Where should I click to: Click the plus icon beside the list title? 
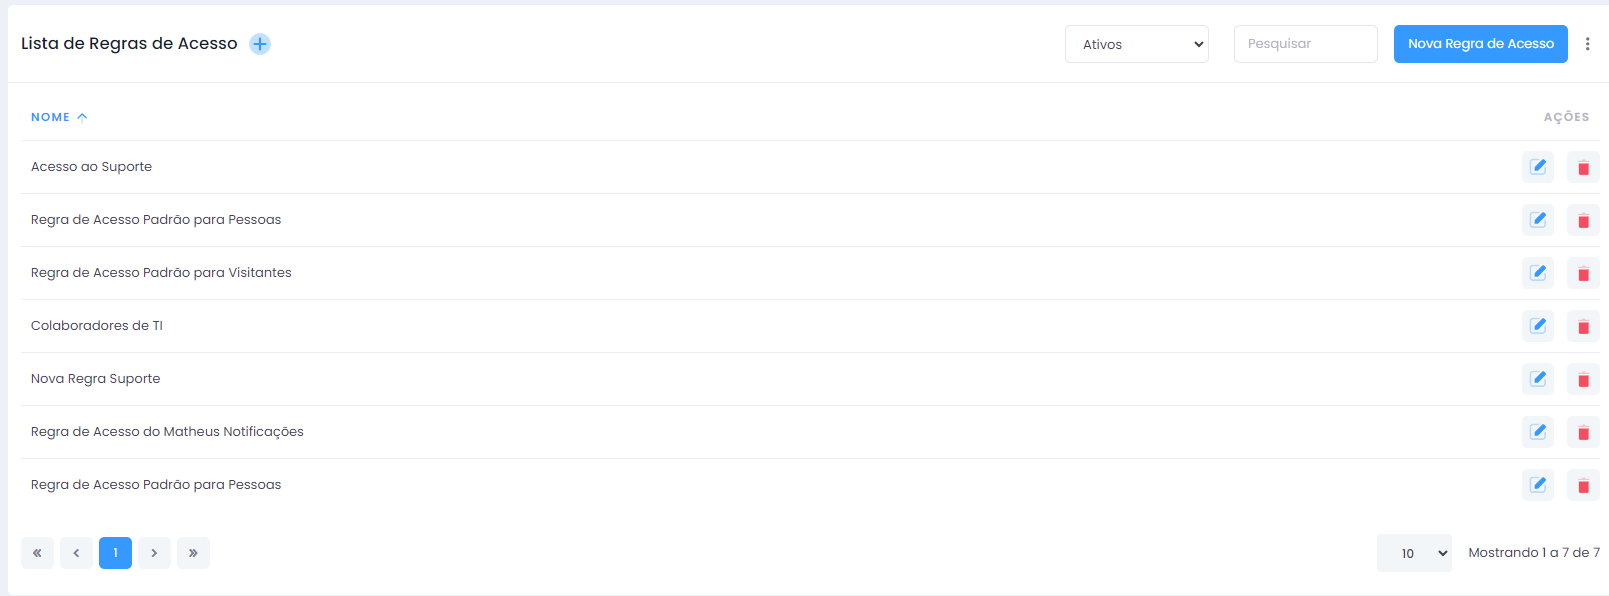260,44
